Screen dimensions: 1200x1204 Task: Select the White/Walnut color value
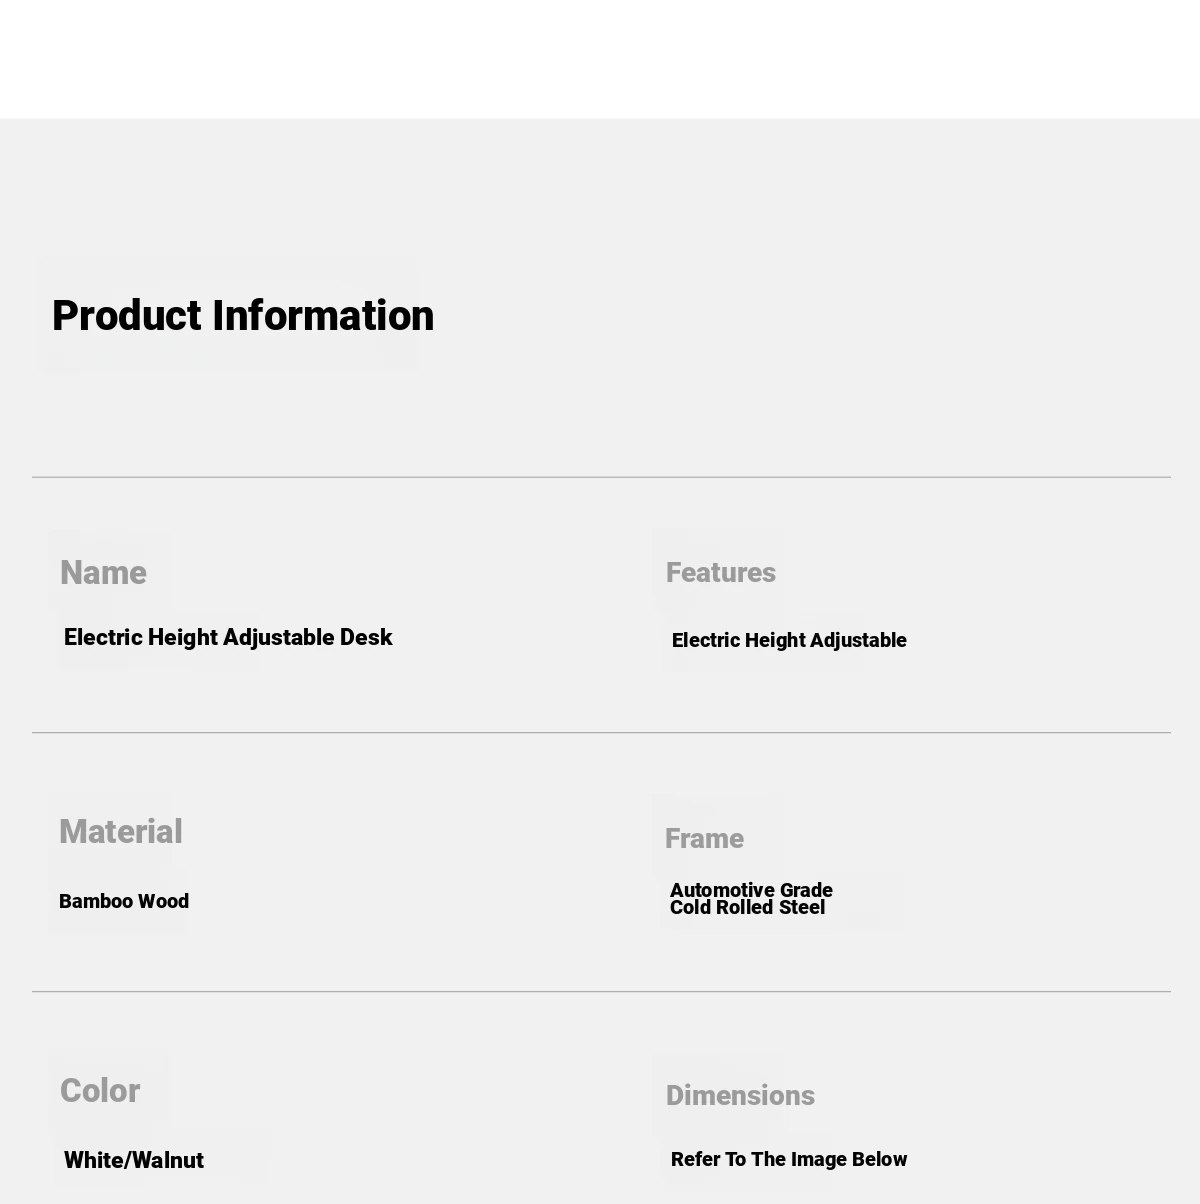pyautogui.click(x=134, y=1161)
